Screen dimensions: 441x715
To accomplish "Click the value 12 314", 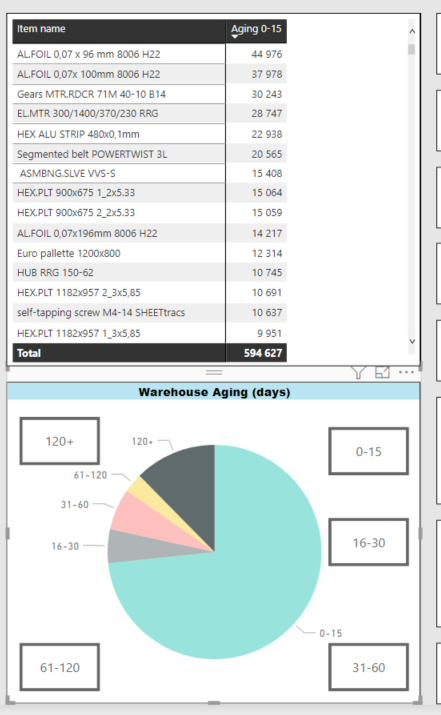I will pyautogui.click(x=267, y=253).
